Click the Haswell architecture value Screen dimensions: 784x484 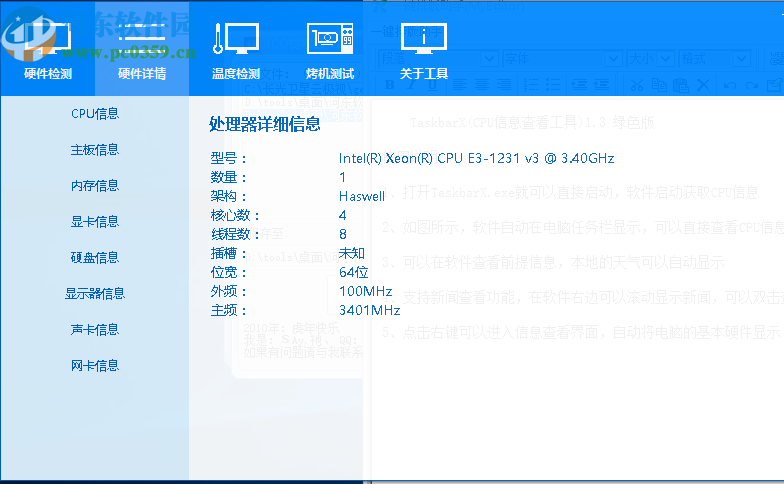pyautogui.click(x=362, y=196)
